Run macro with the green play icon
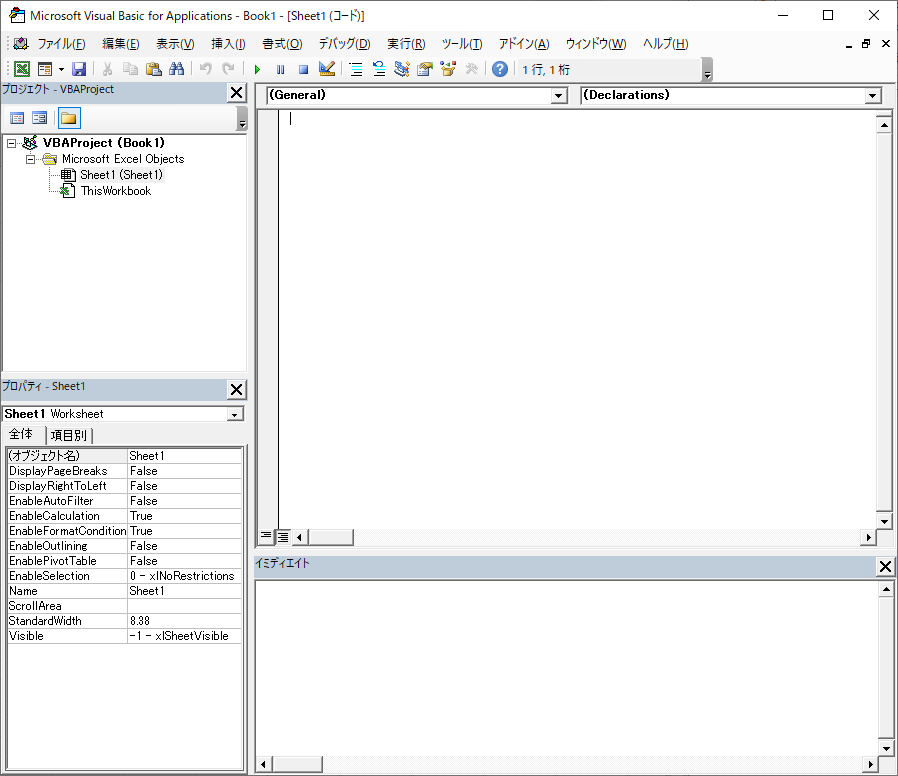 pyautogui.click(x=257, y=69)
